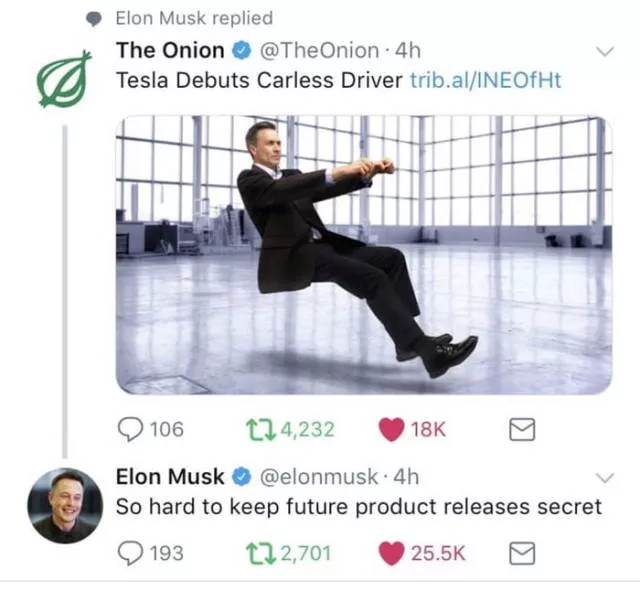Open The Onion's name link
Viewport: 640px width, 591px height.
(170, 51)
